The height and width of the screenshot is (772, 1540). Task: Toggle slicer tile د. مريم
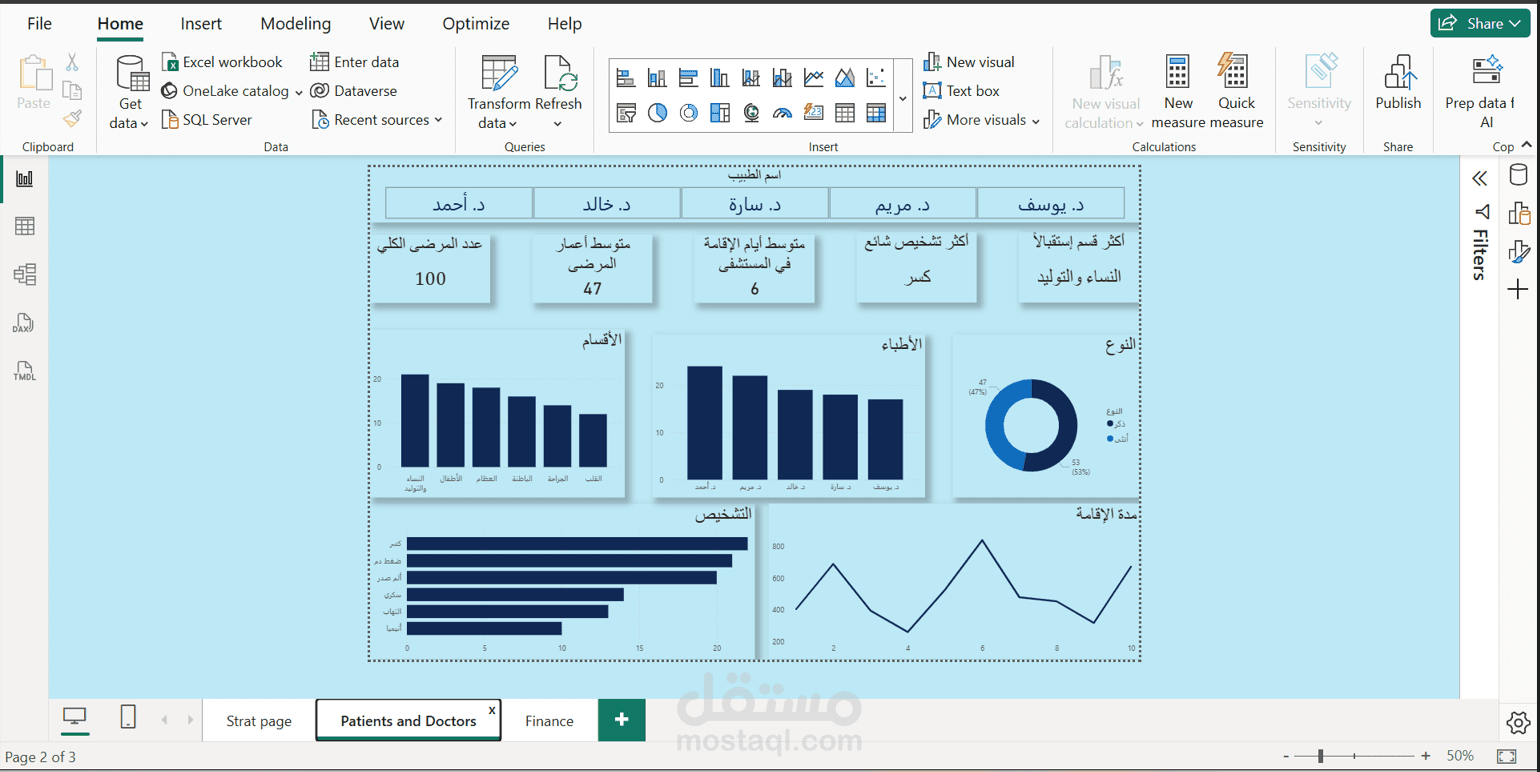coord(903,203)
